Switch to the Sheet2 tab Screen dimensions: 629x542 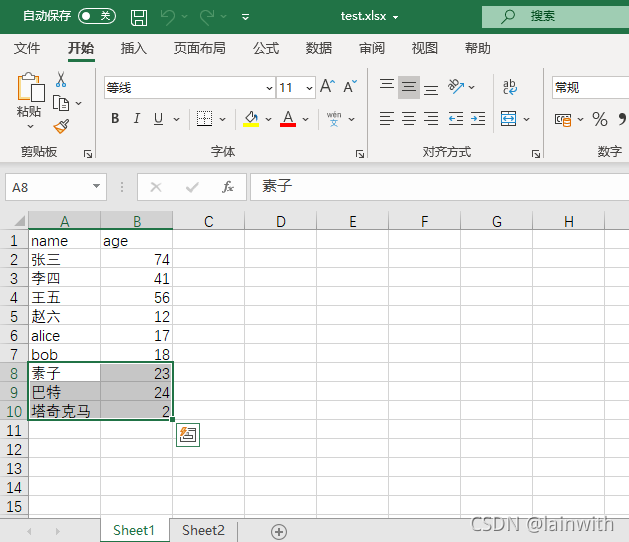click(x=203, y=531)
